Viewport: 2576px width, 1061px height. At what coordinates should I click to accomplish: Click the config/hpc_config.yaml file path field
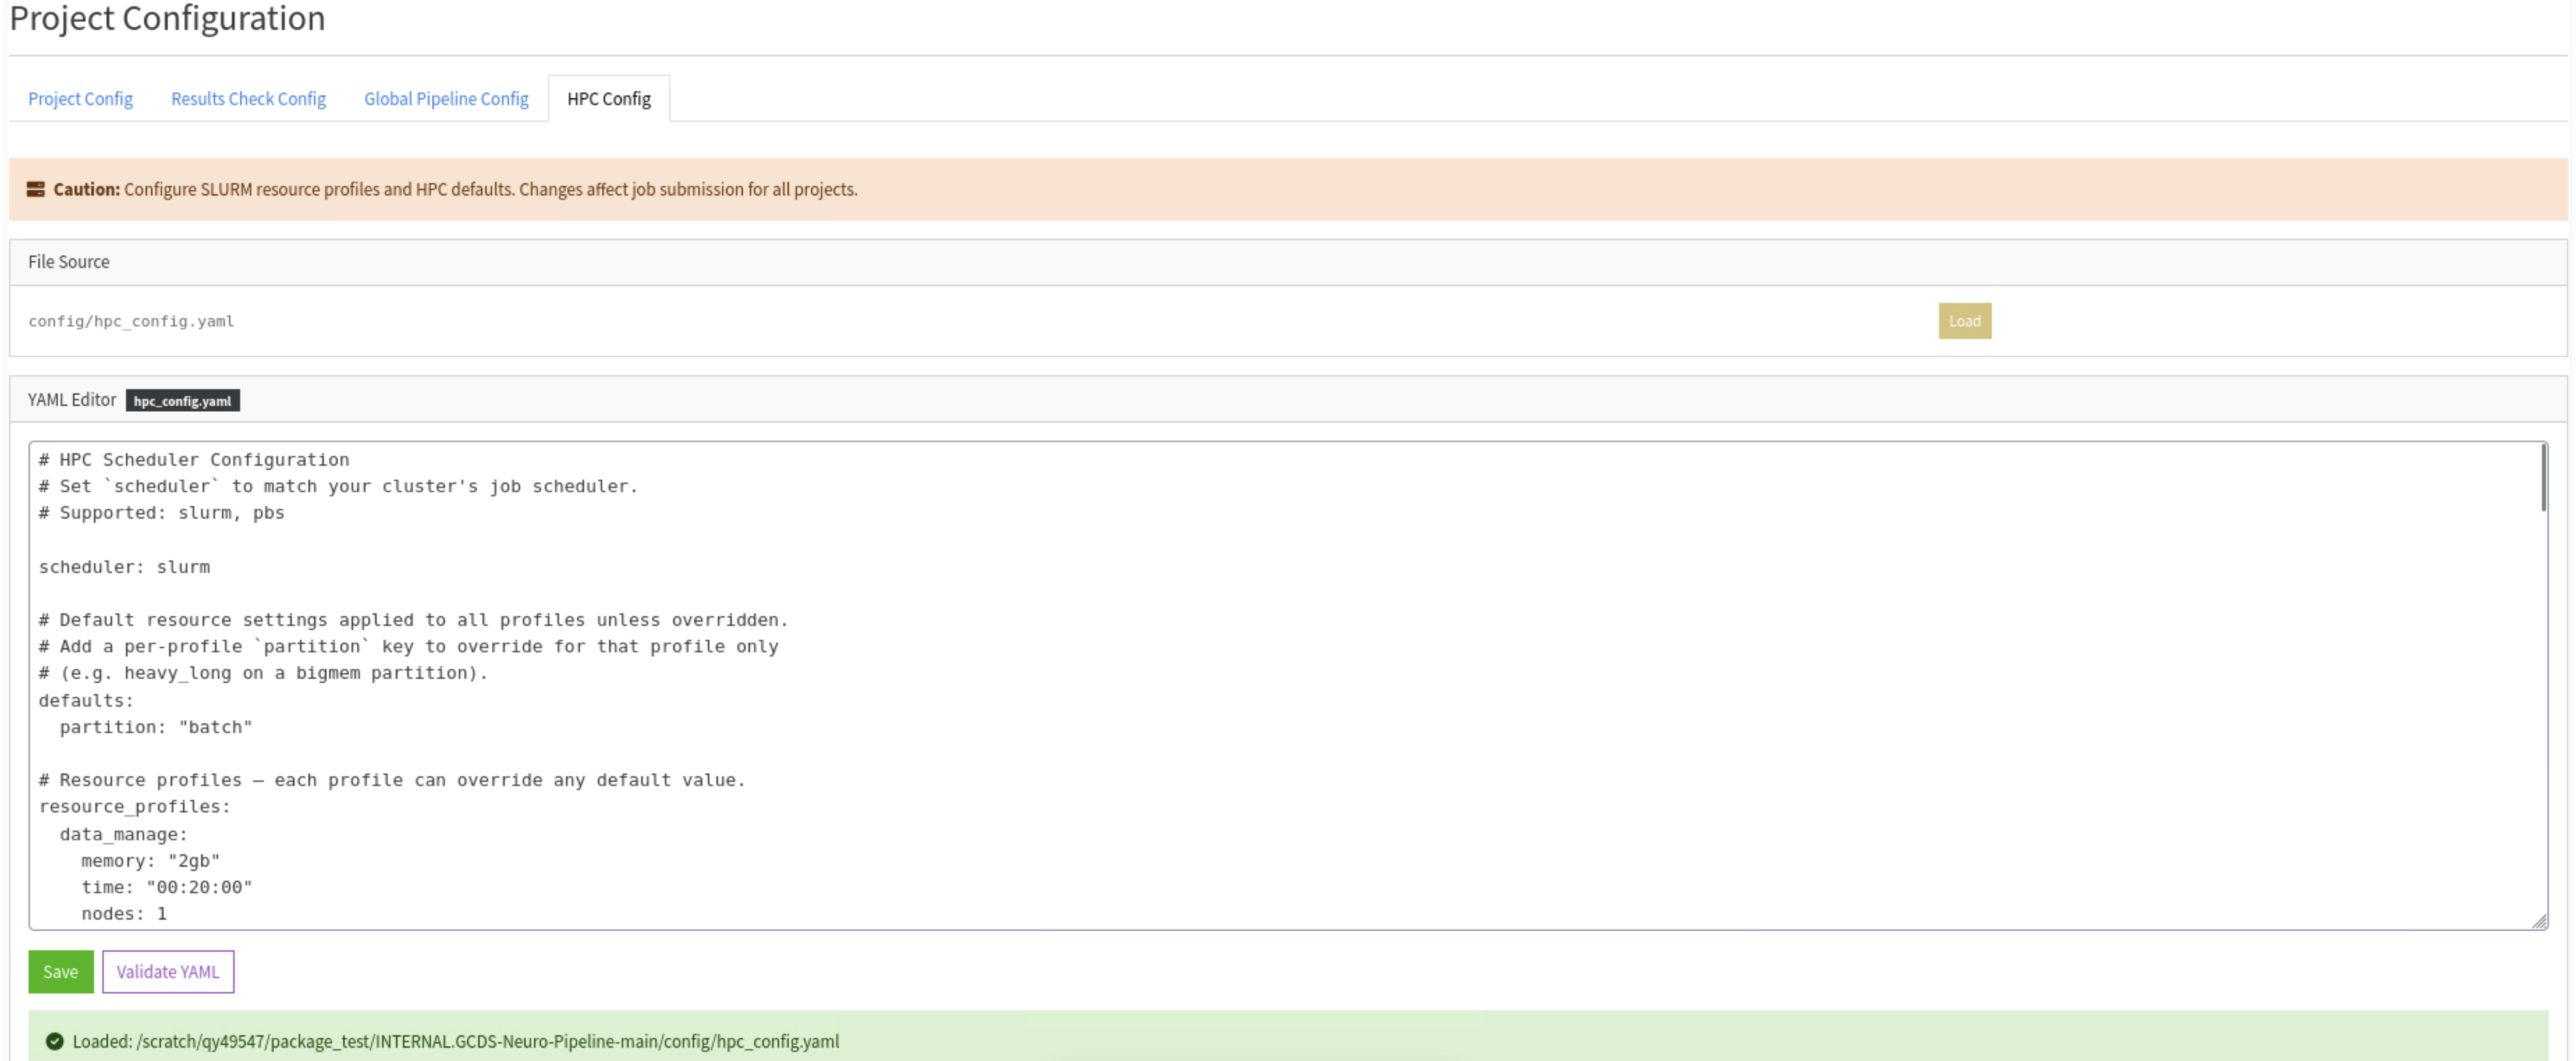[131, 321]
